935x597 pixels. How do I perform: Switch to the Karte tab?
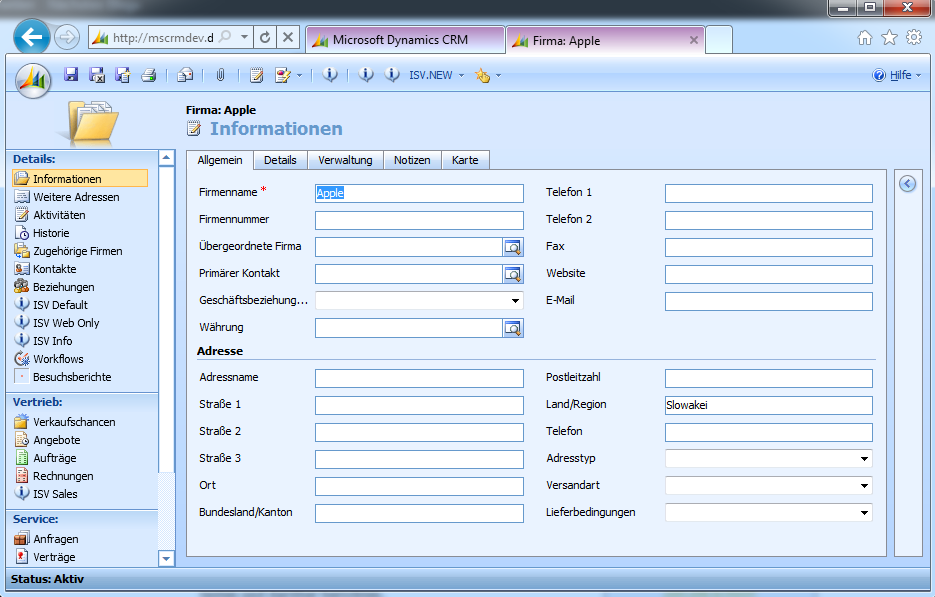pos(465,160)
